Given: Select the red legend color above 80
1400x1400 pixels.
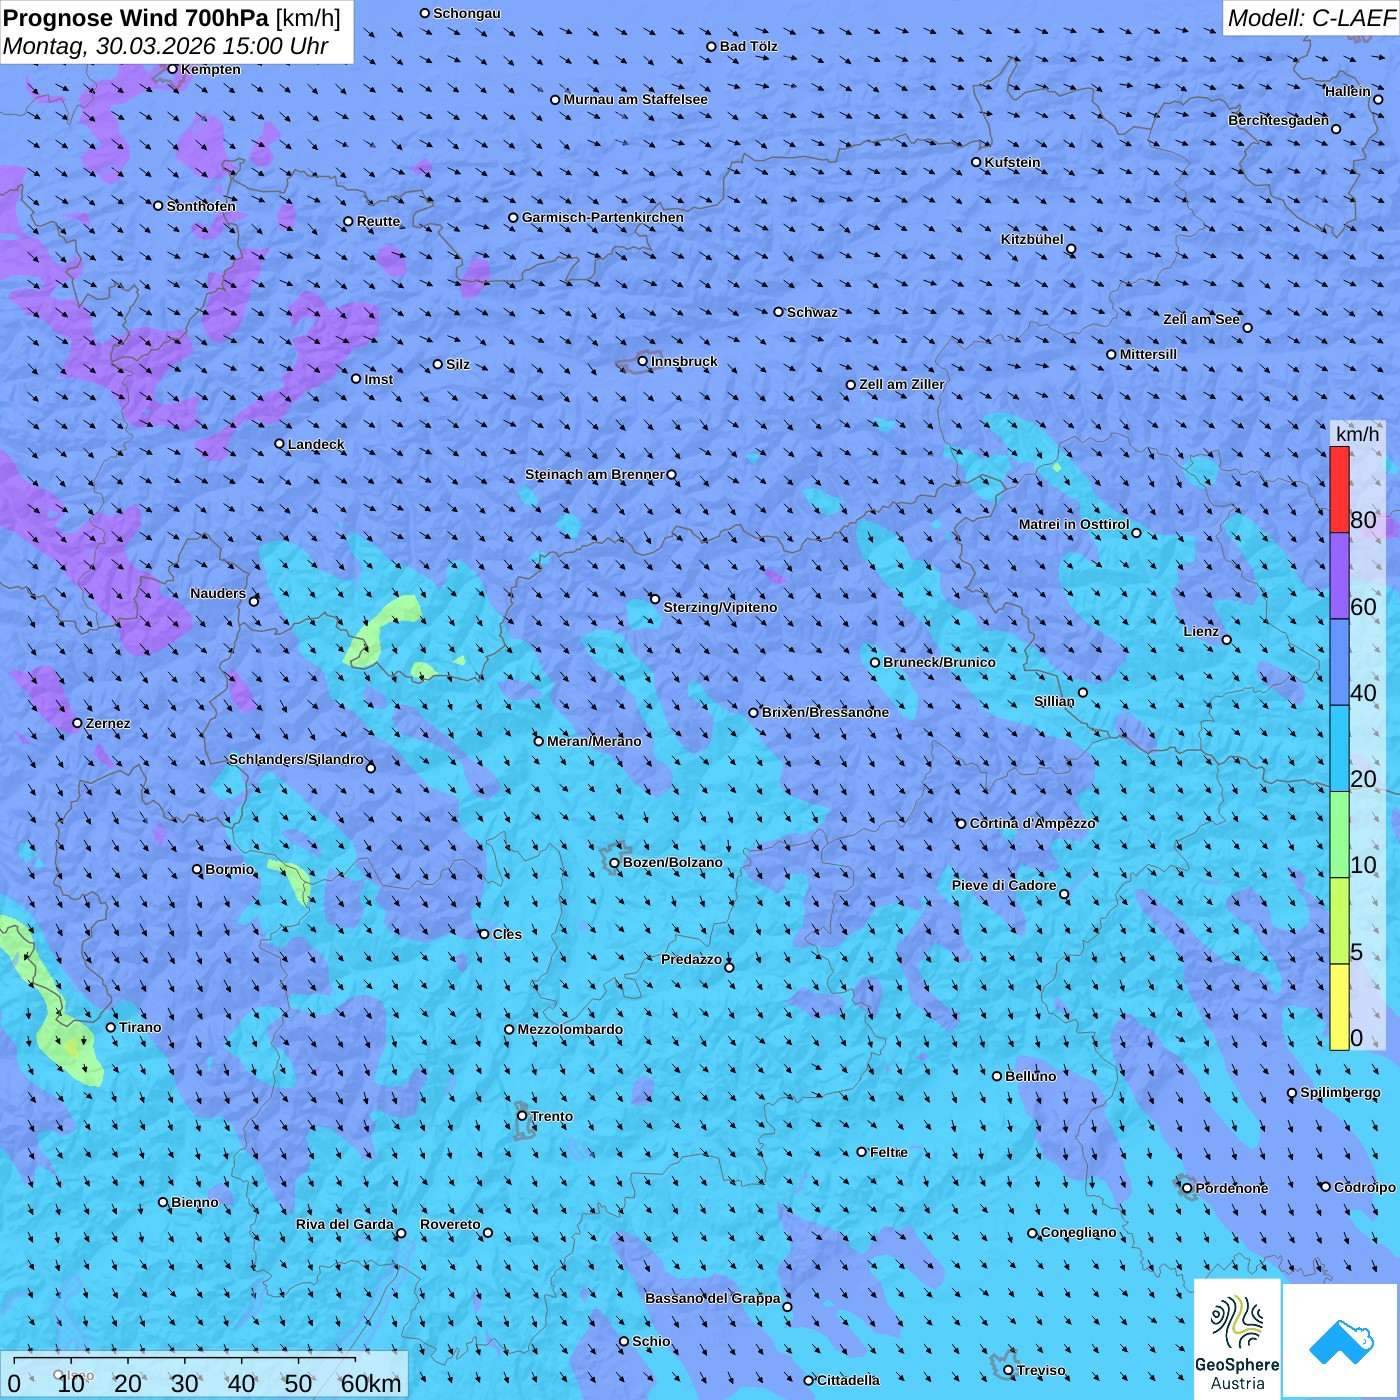Looking at the screenshot, I should pos(1339,489).
